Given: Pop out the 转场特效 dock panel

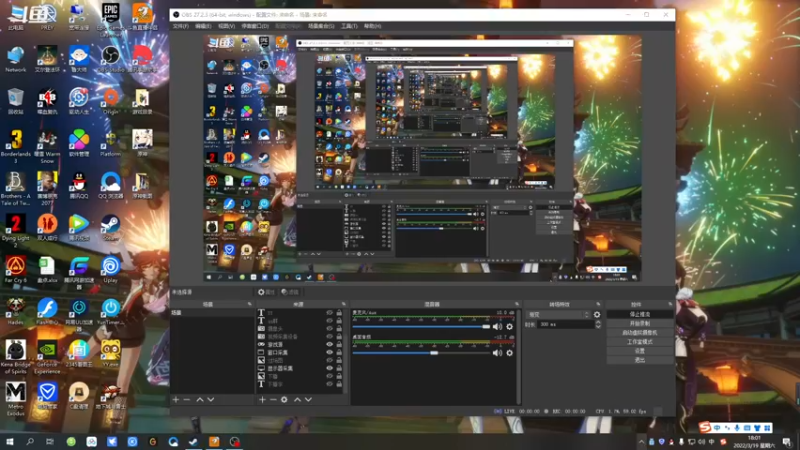Looking at the screenshot, I should [x=598, y=304].
